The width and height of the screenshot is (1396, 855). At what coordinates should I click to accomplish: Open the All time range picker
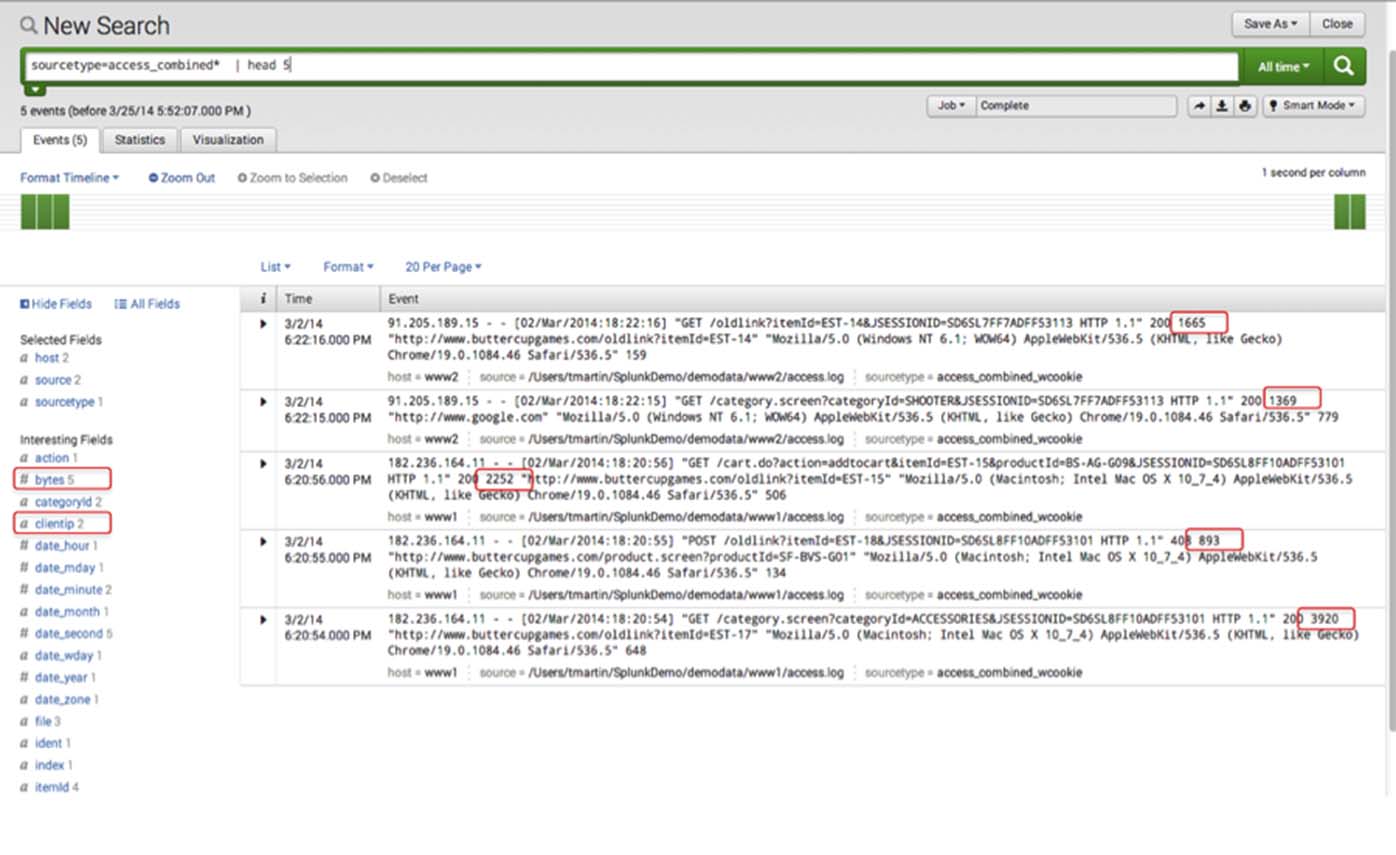pos(1283,67)
